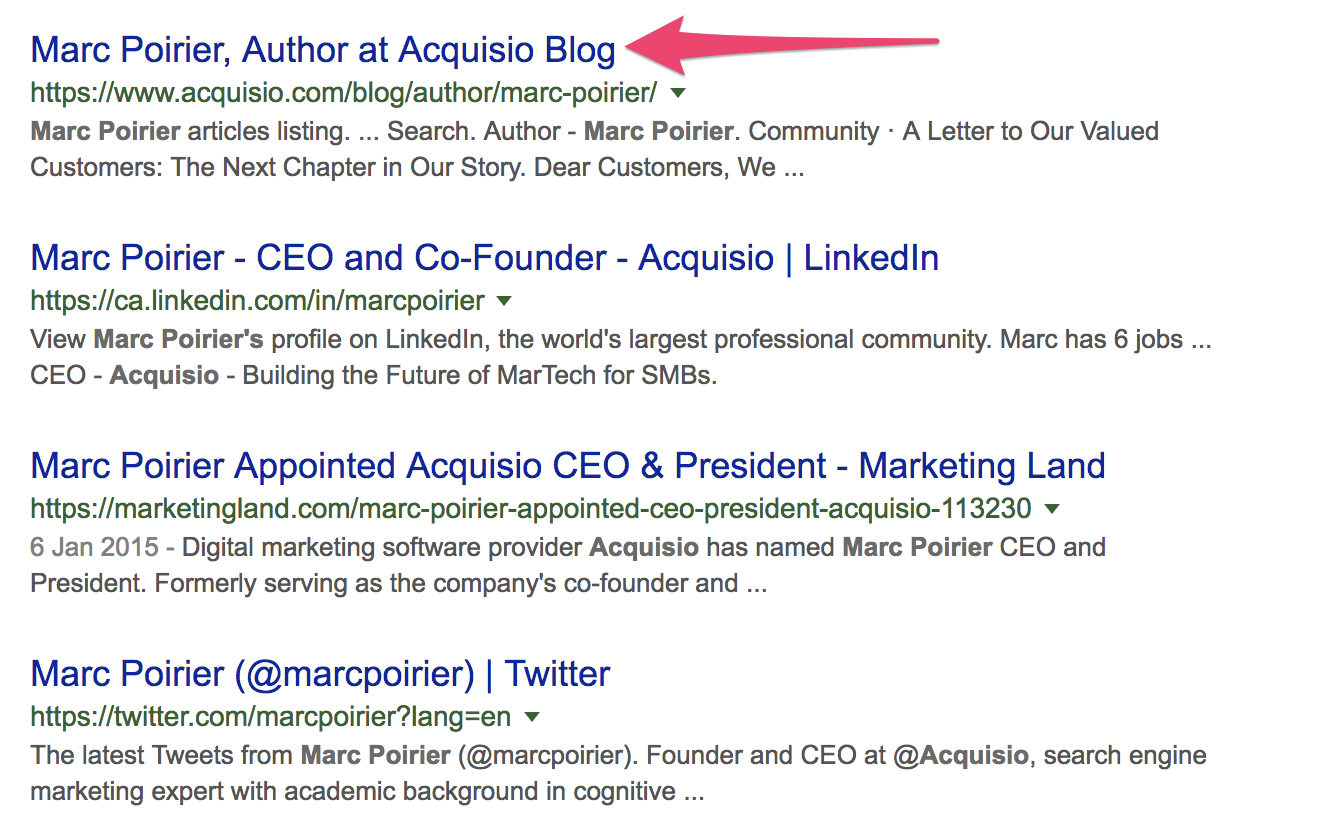Open the dropdown arrow next to the LinkedIn URL

click(504, 300)
